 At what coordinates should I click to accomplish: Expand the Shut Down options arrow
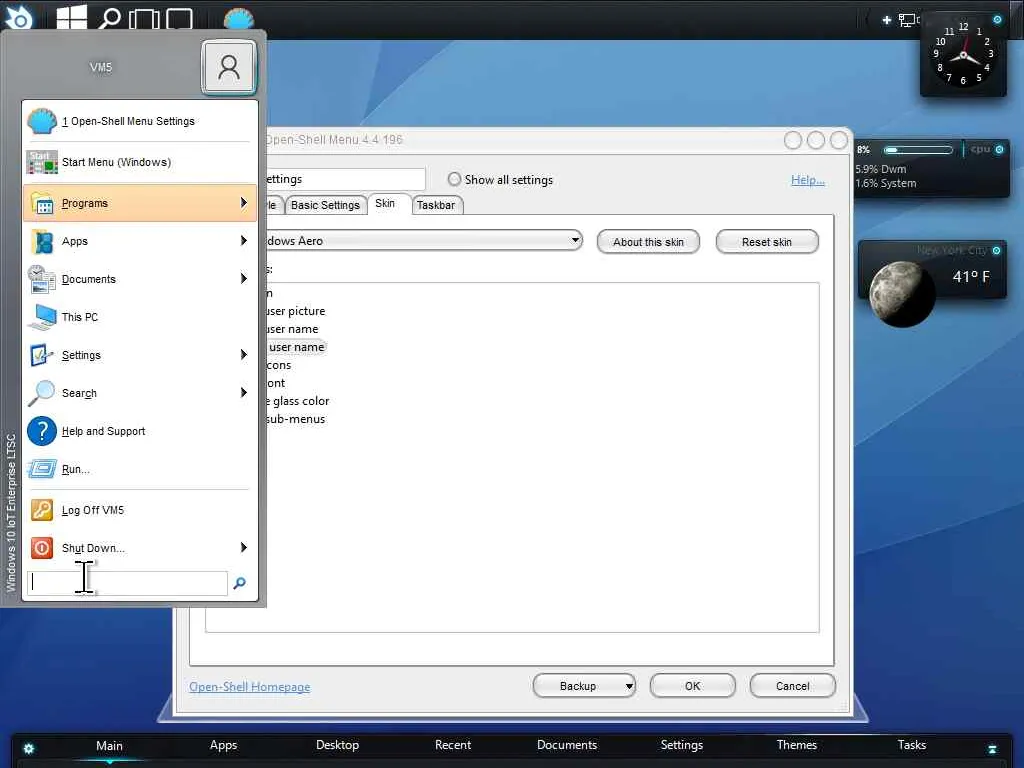tap(244, 547)
